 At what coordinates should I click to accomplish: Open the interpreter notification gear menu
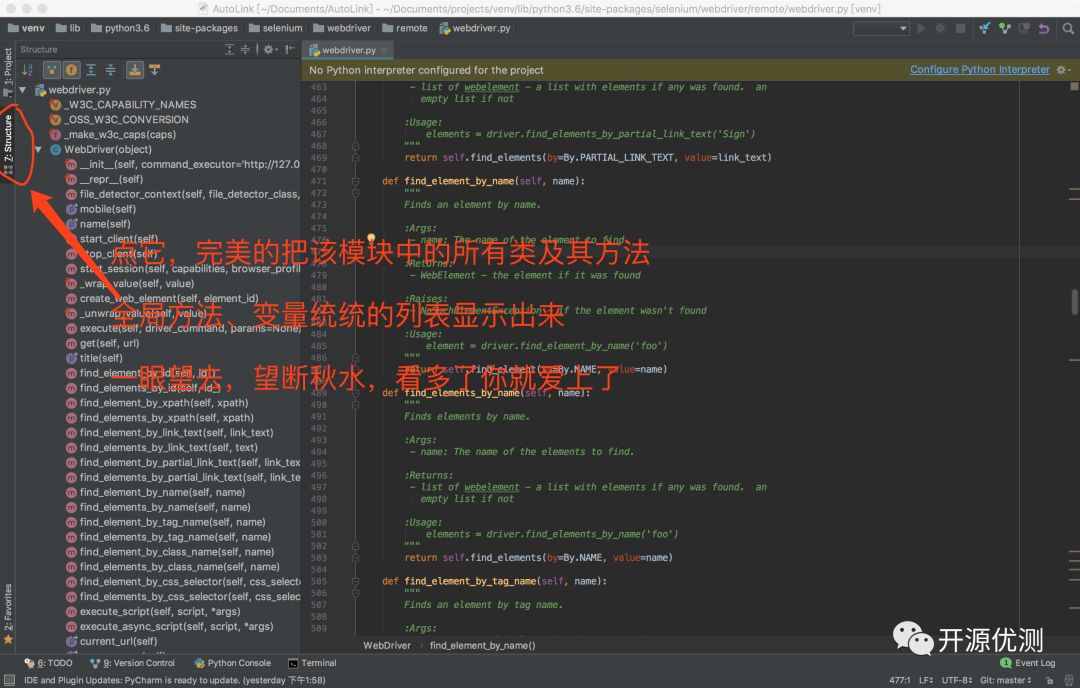(x=1063, y=70)
